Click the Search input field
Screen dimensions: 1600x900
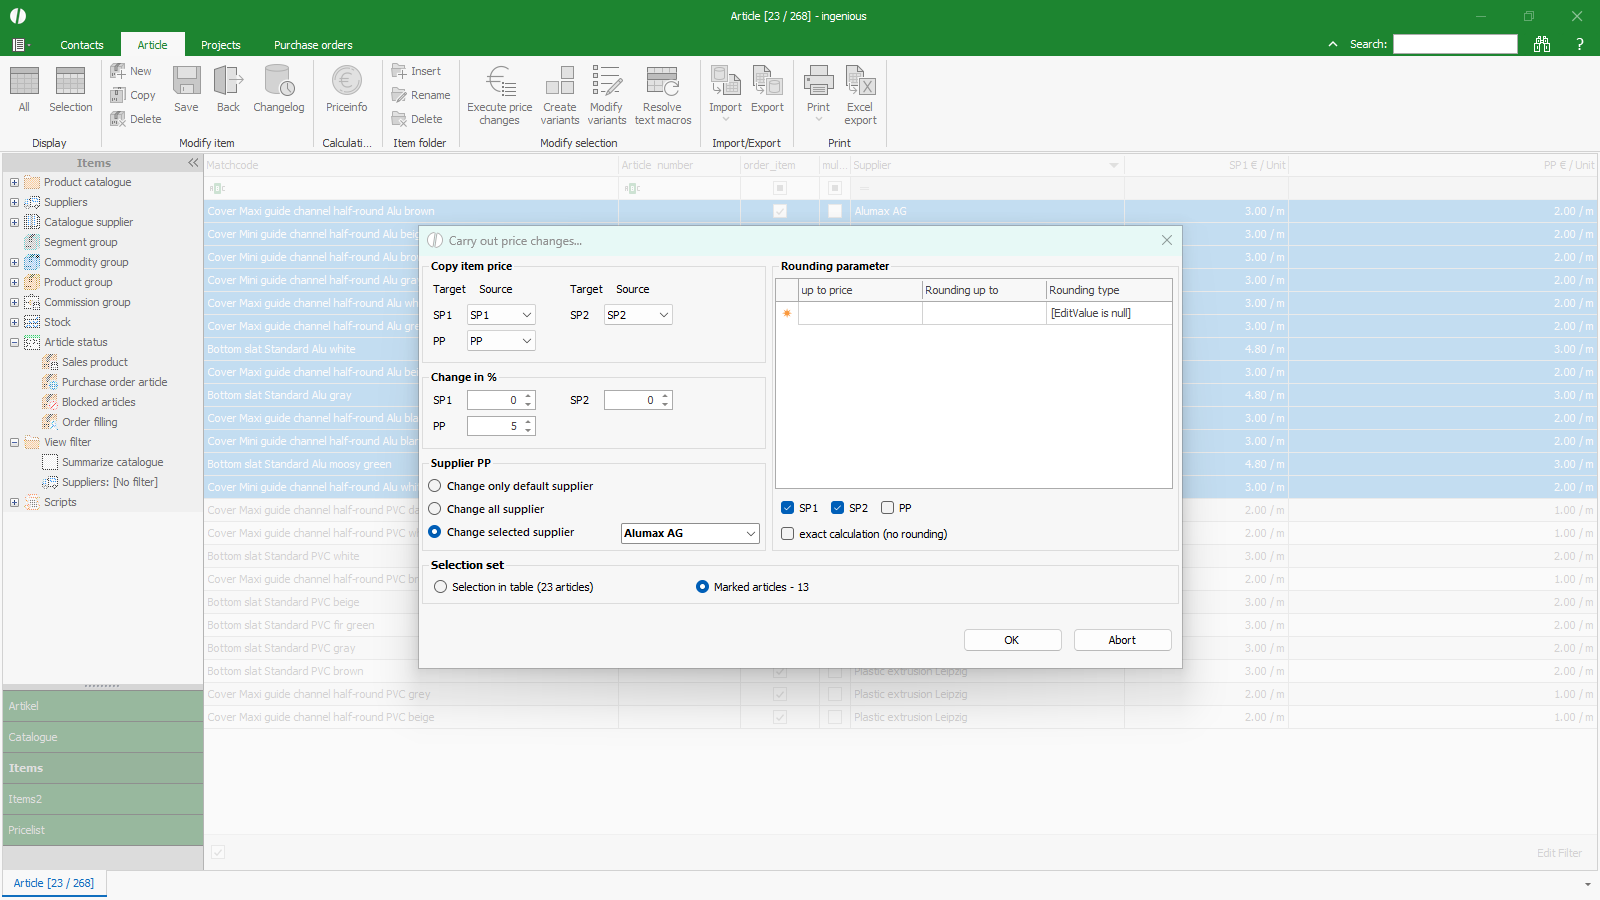pos(1455,44)
